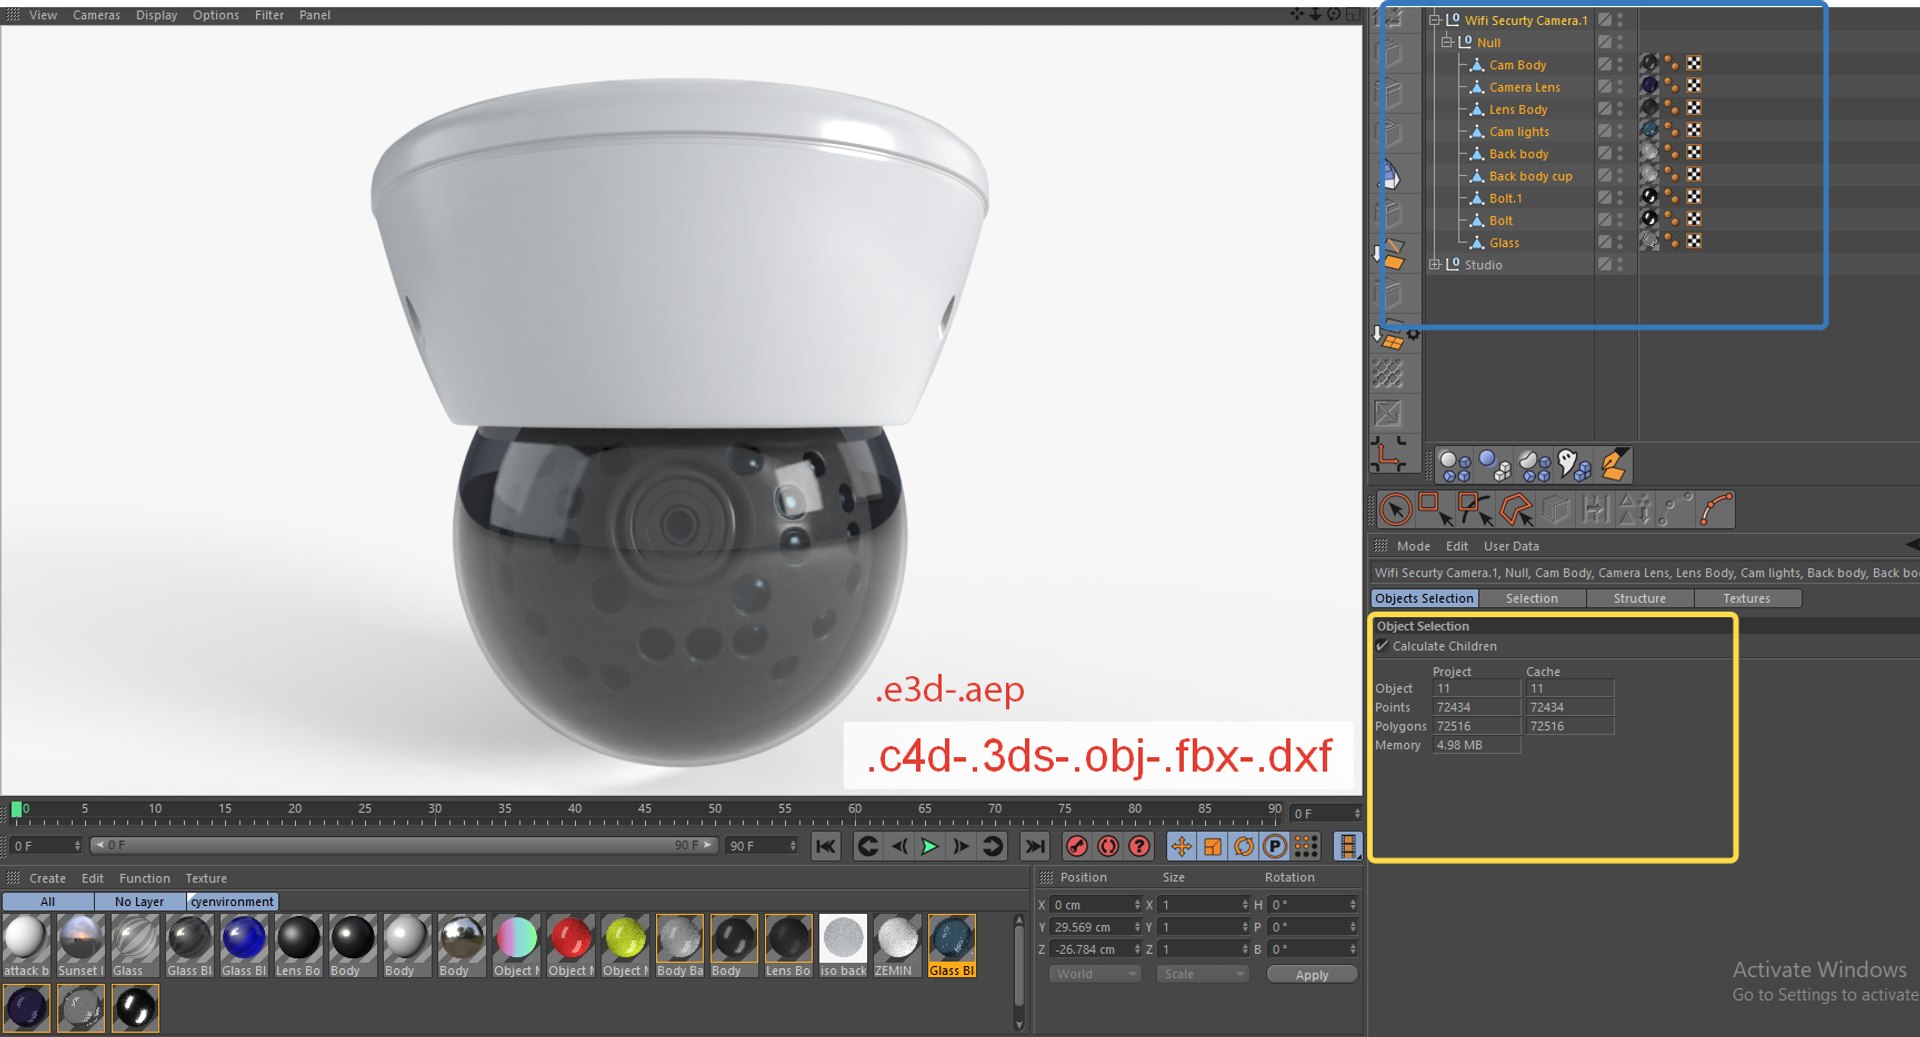Click the axis corner tool icon
The width and height of the screenshot is (1920, 1037).
pyautogui.click(x=1389, y=454)
